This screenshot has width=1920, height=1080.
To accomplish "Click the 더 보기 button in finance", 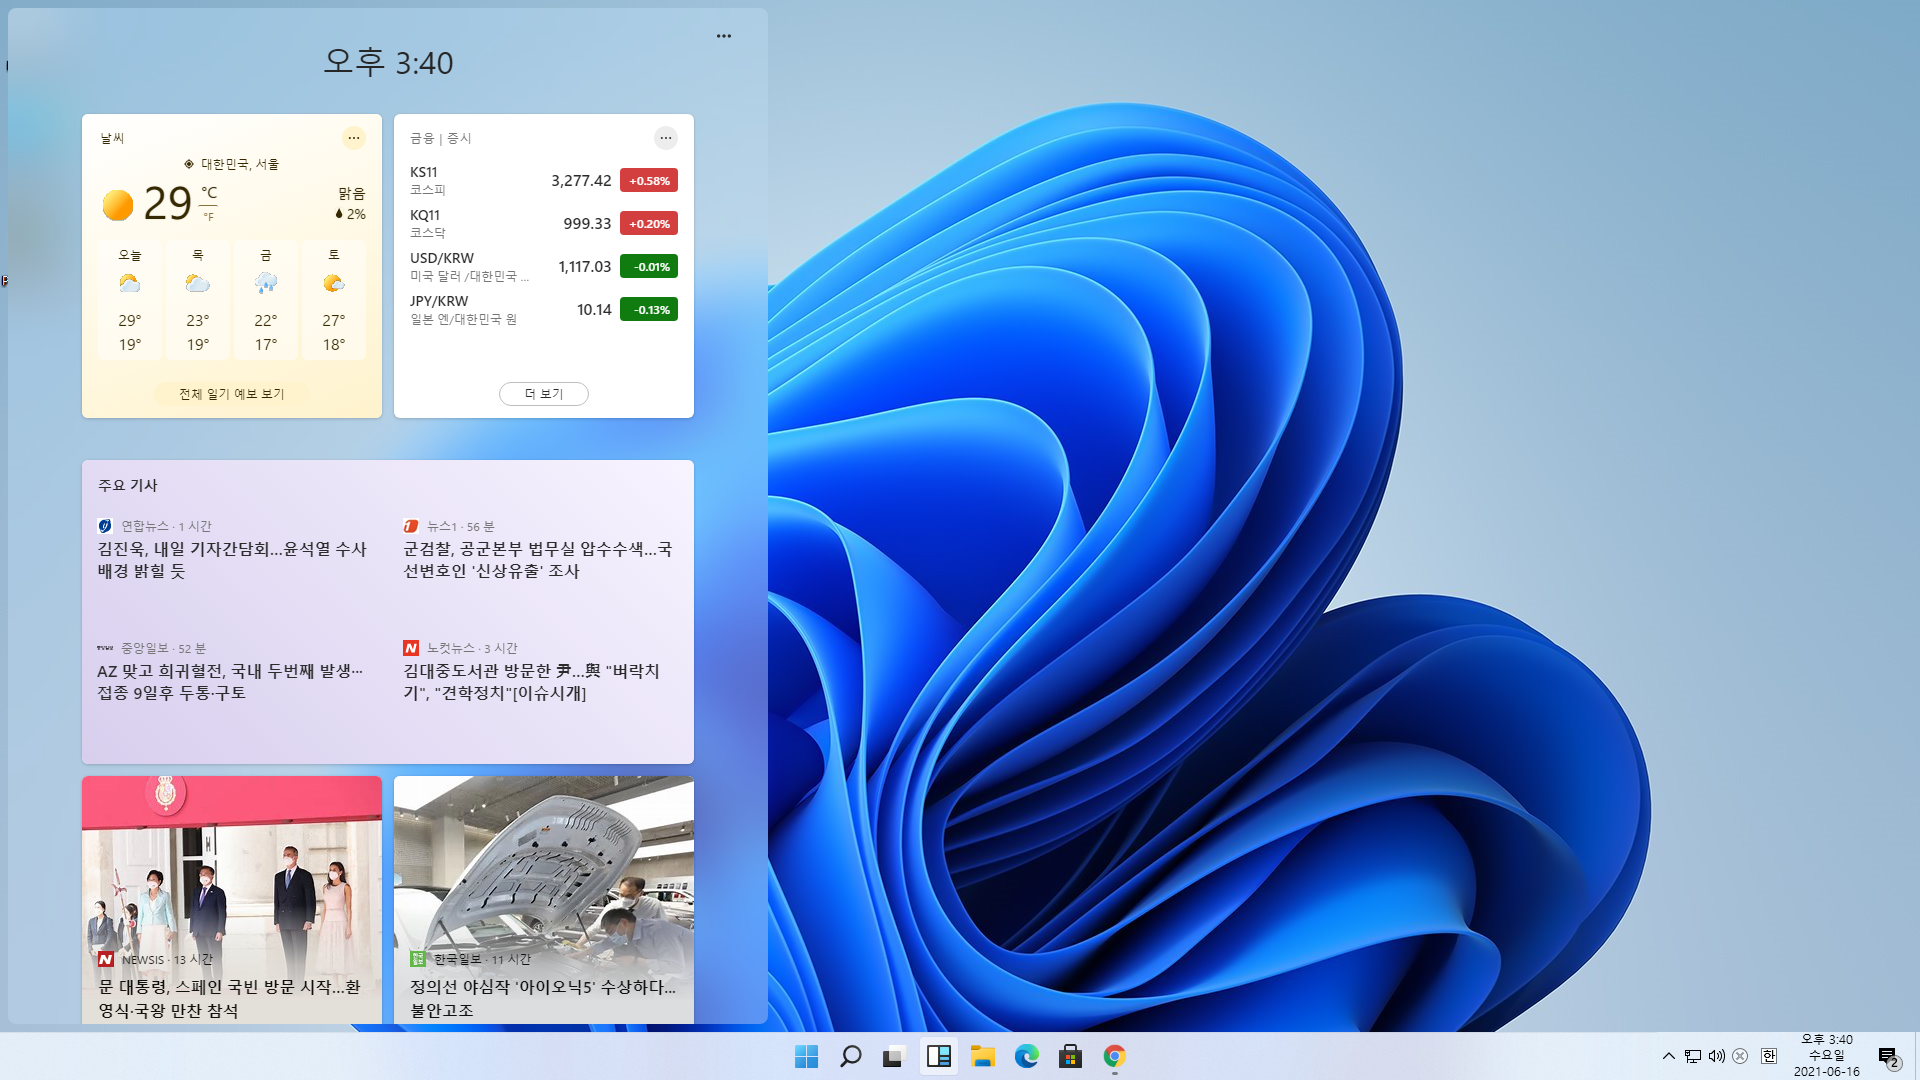I will [543, 394].
